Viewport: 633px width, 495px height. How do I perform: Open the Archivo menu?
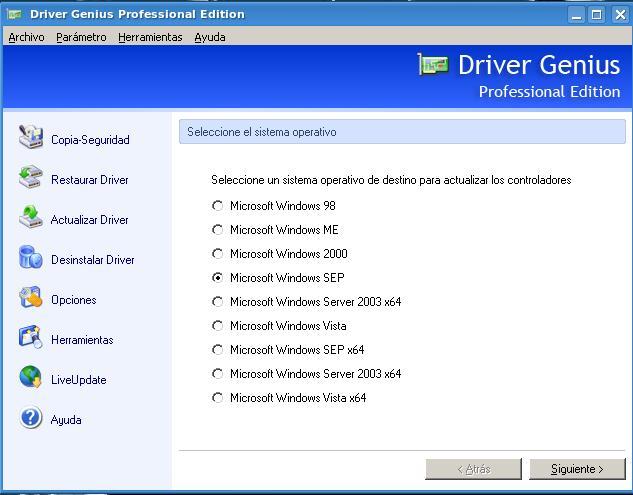point(26,37)
